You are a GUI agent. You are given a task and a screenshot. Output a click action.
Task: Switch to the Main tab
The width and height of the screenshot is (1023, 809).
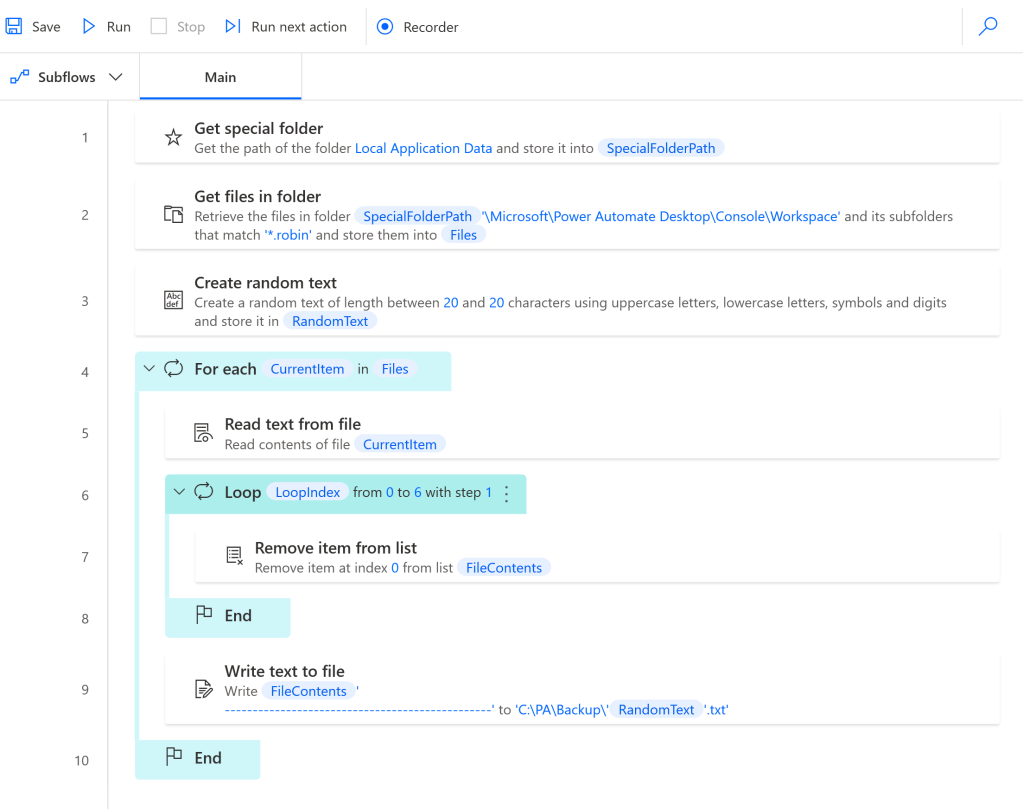220,77
